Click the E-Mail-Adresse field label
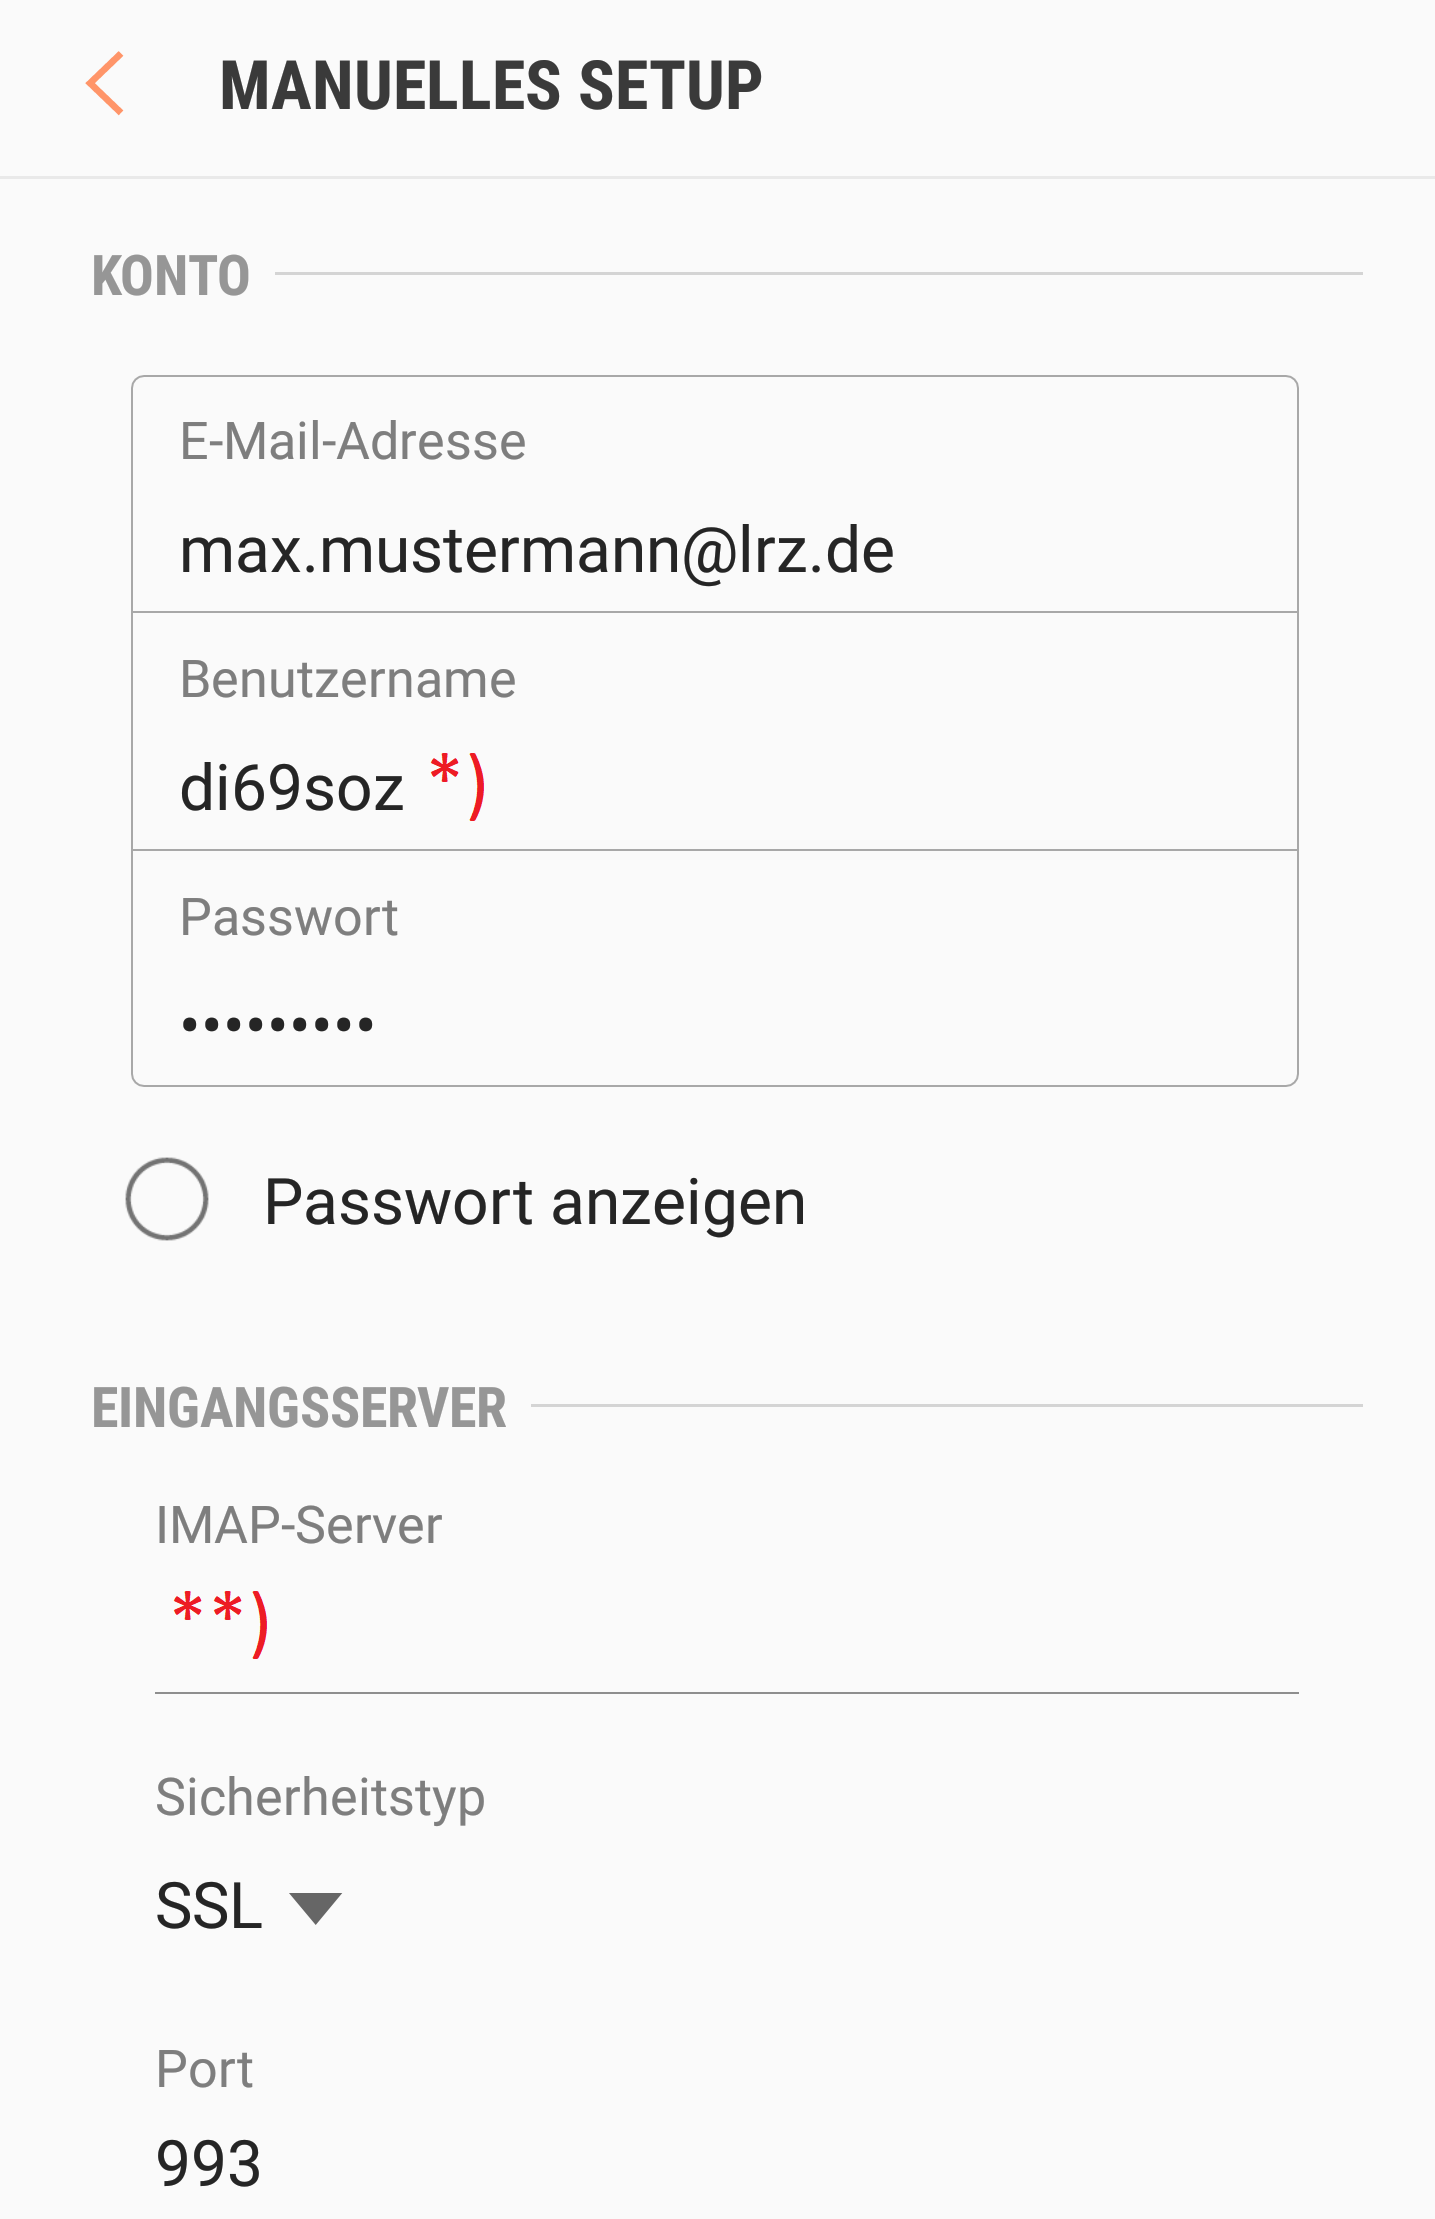This screenshot has width=1435, height=2219. (x=352, y=441)
